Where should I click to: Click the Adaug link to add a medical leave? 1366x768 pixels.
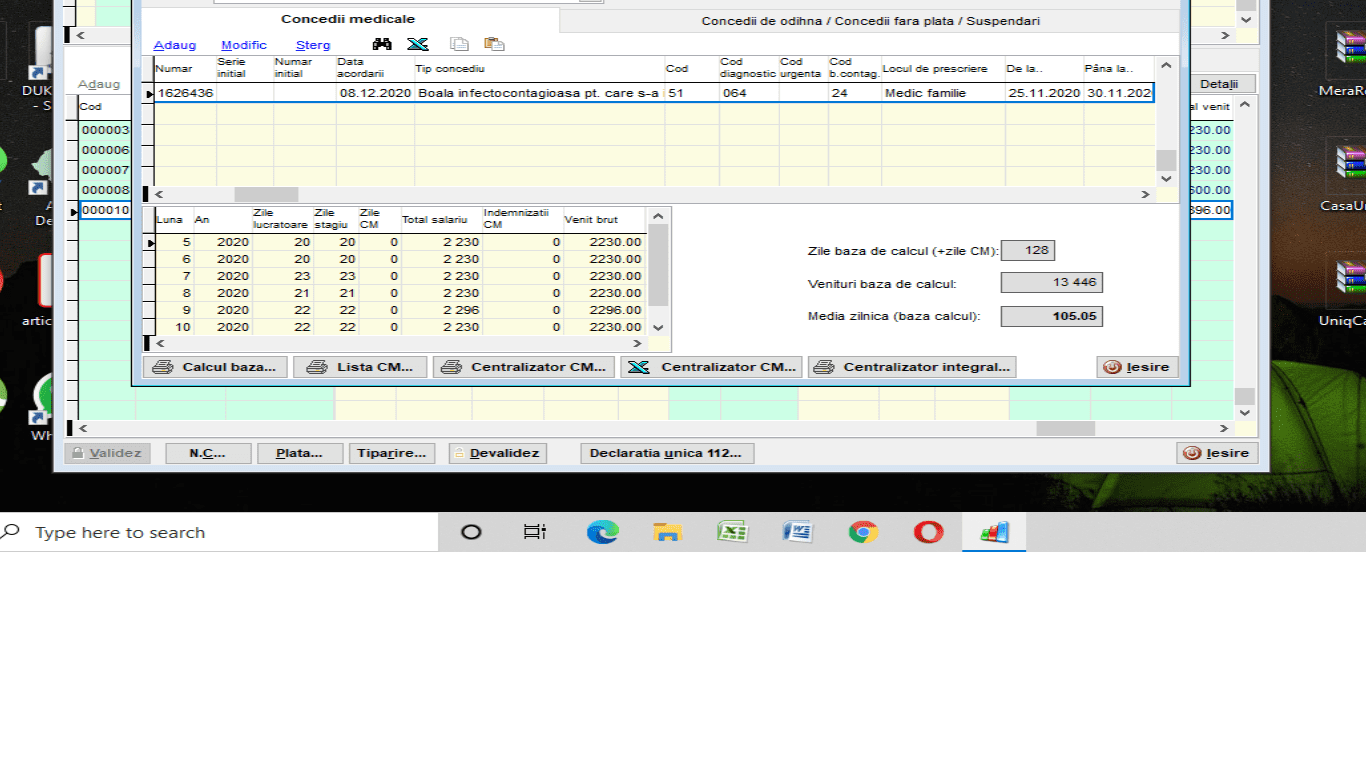(175, 45)
